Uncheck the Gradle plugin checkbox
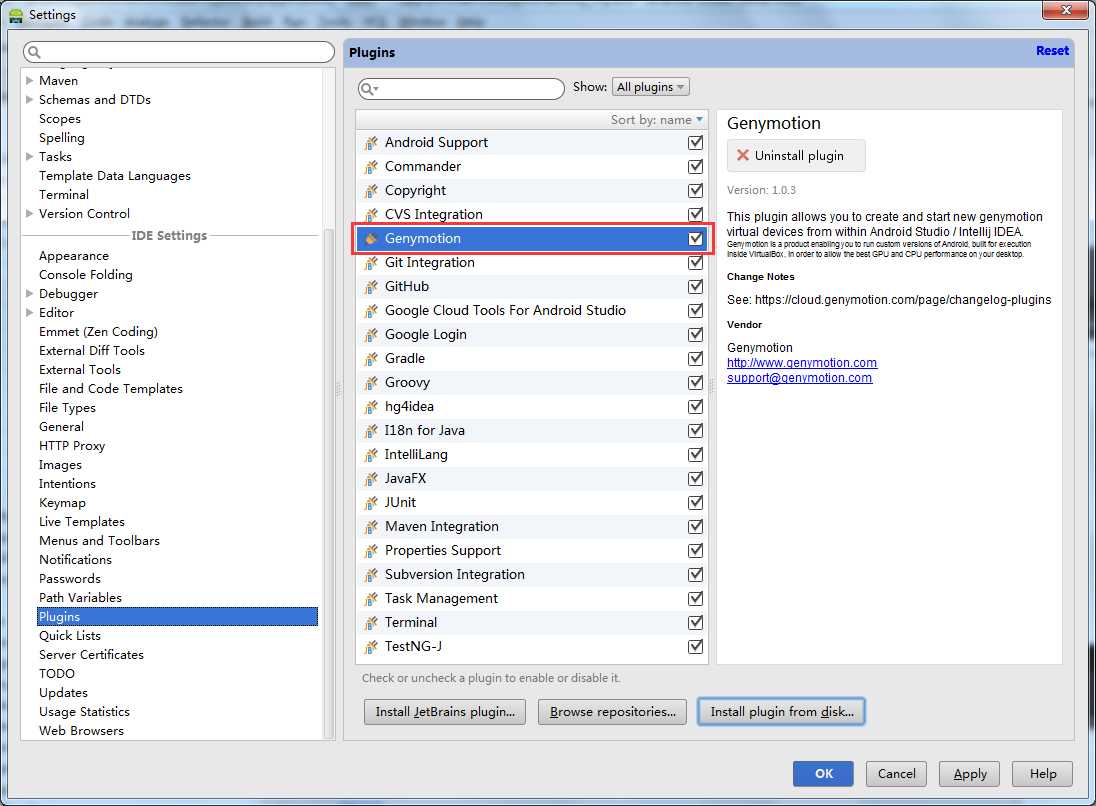This screenshot has height=806, width=1096. click(695, 359)
